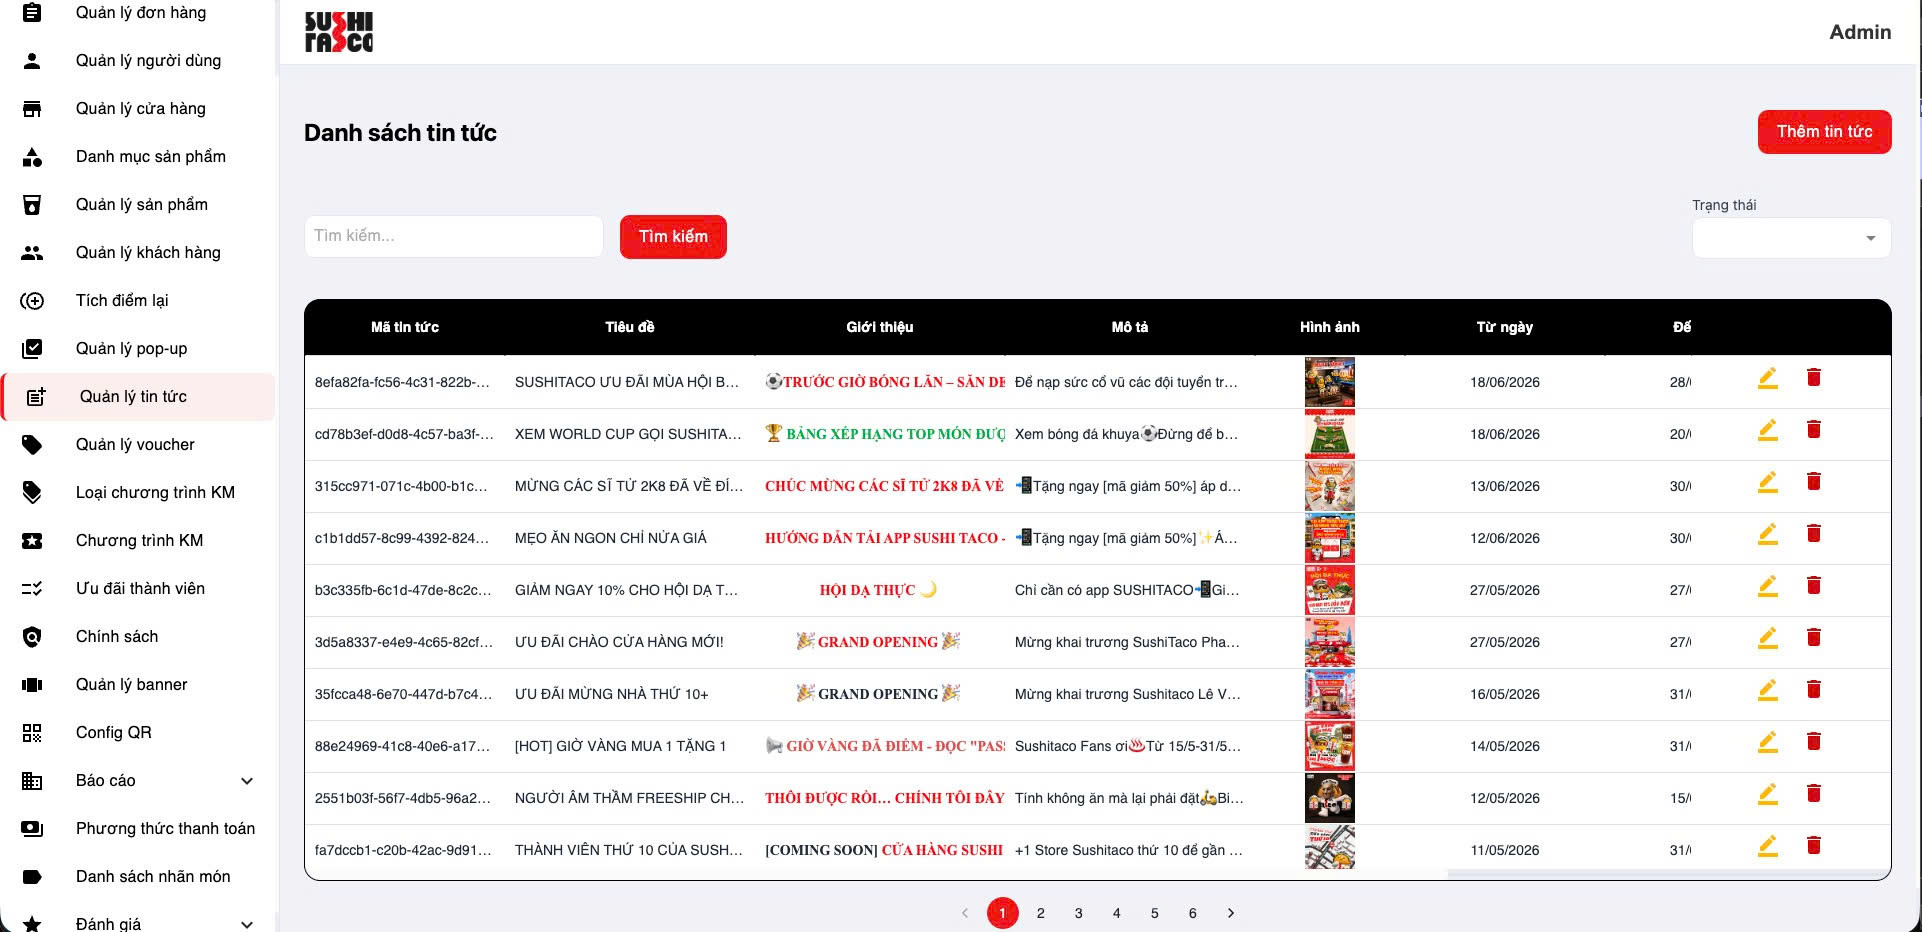Open thumbnail of NGƯỜI ÂM THẦM FREESHIP row
The height and width of the screenshot is (932, 1922).
[1330, 798]
